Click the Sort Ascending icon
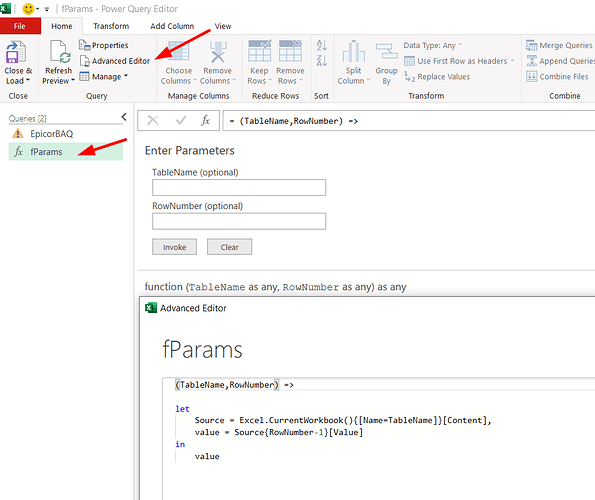This screenshot has height=500, width=595. (x=321, y=45)
